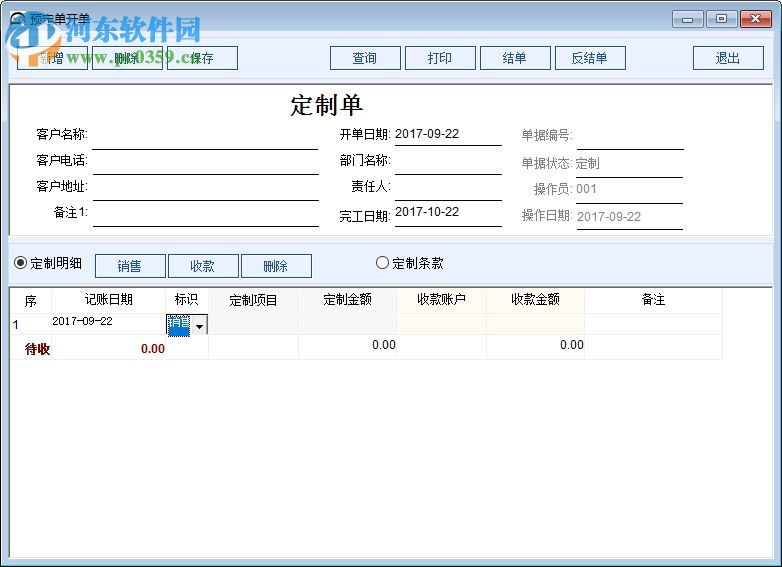Click the 标识 column header
The image size is (782, 567).
pos(187,300)
